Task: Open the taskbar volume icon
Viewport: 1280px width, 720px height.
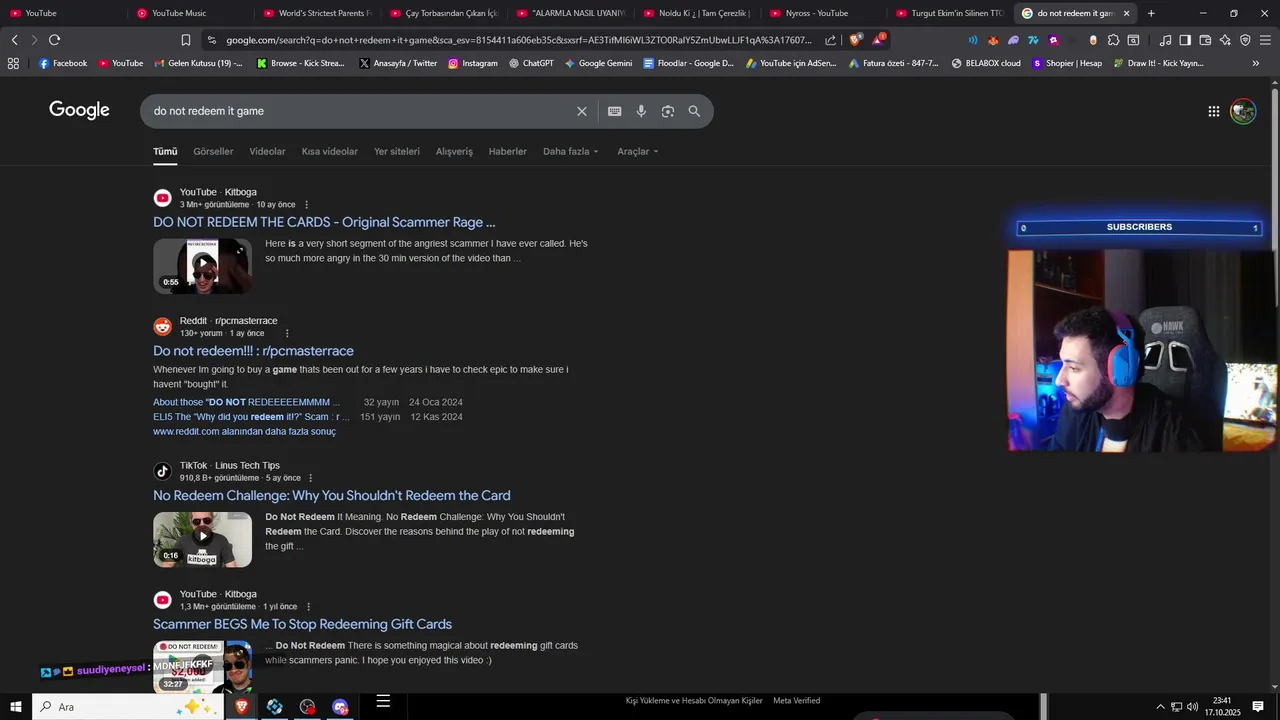Action: point(1192,707)
